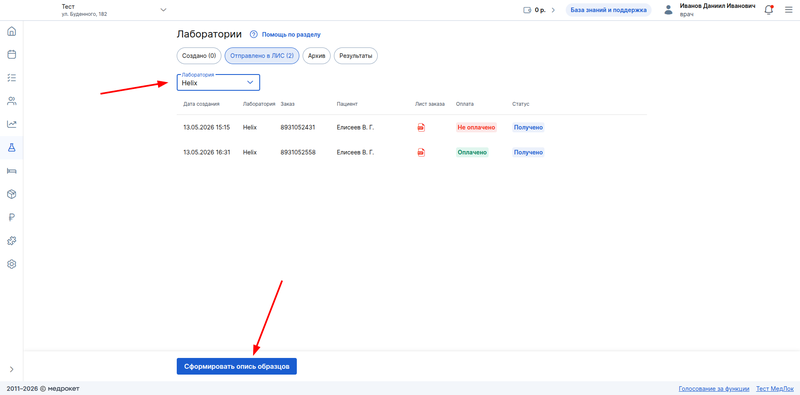The image size is (800, 395).
Task: Open order sheet PDF for order 8931052558
Action: pos(421,152)
